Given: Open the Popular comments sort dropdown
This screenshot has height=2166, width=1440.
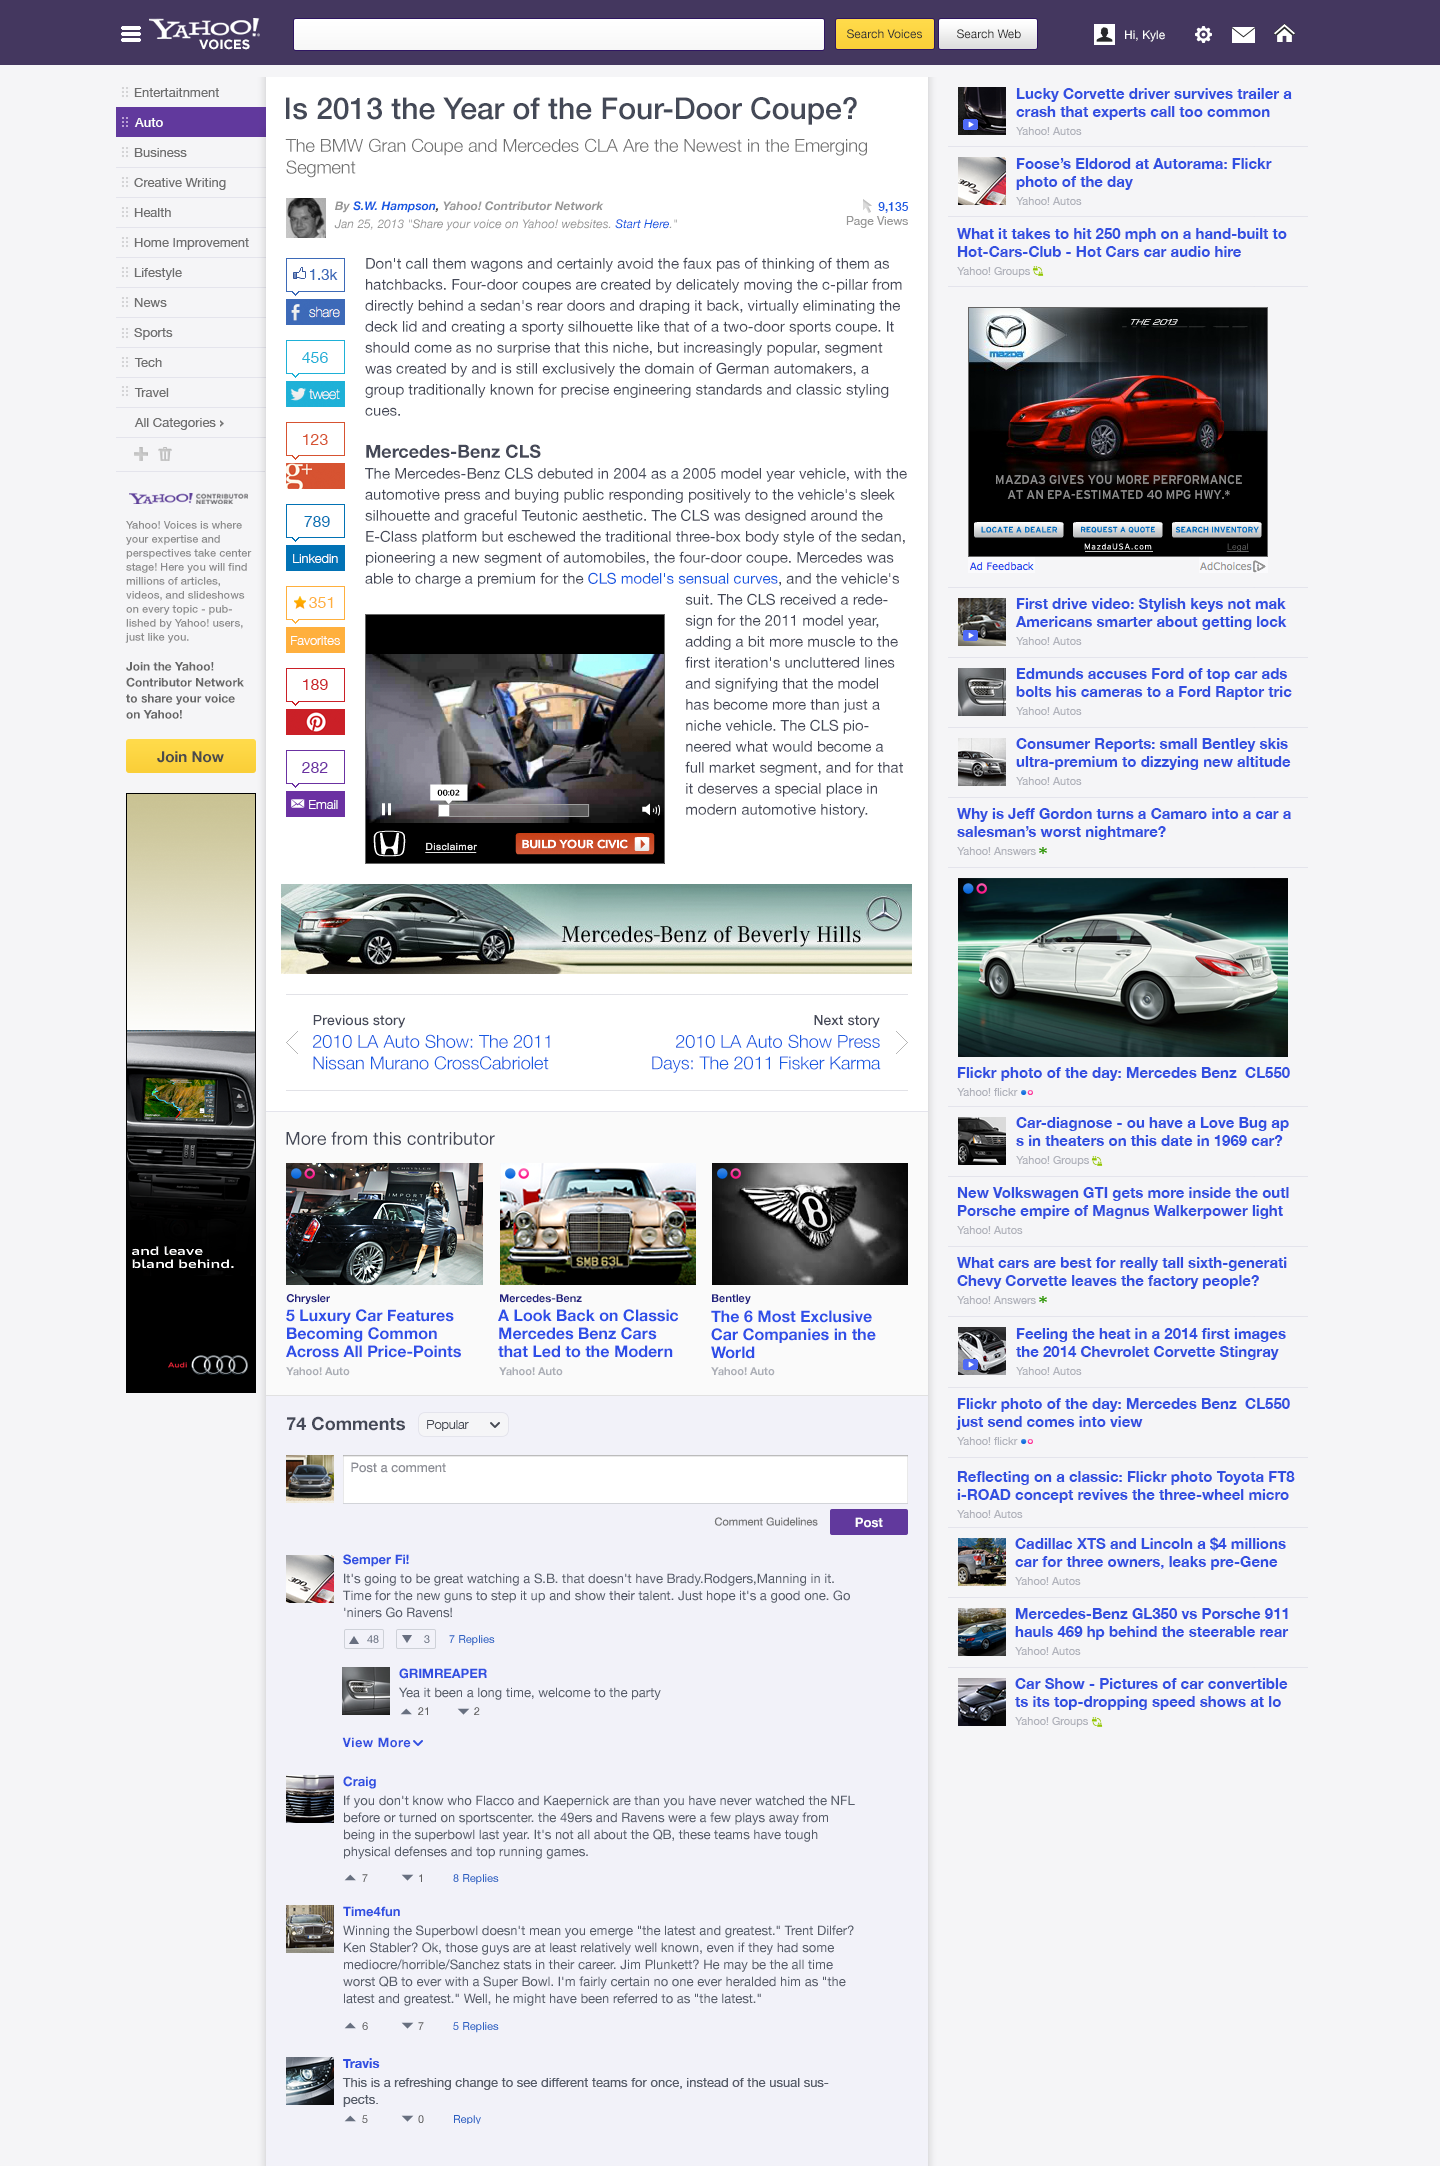Looking at the screenshot, I should click(462, 1425).
